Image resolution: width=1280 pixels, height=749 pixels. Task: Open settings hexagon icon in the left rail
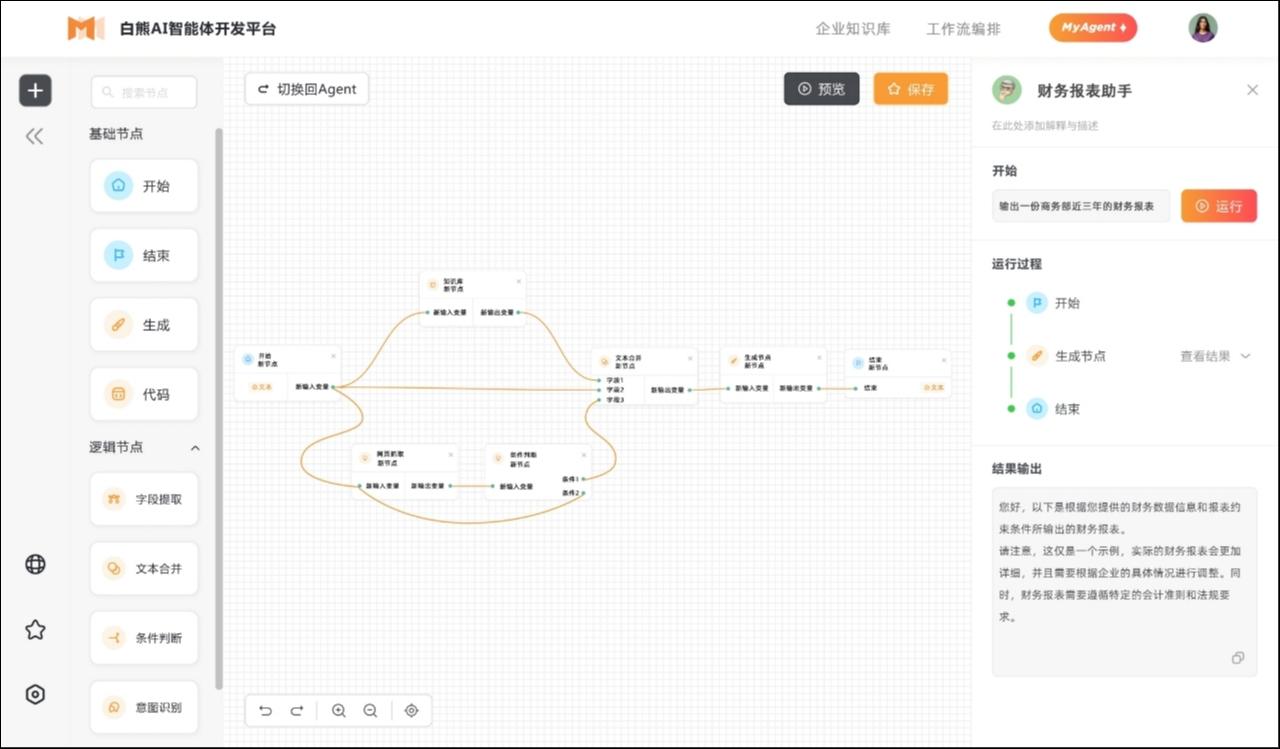coord(35,694)
